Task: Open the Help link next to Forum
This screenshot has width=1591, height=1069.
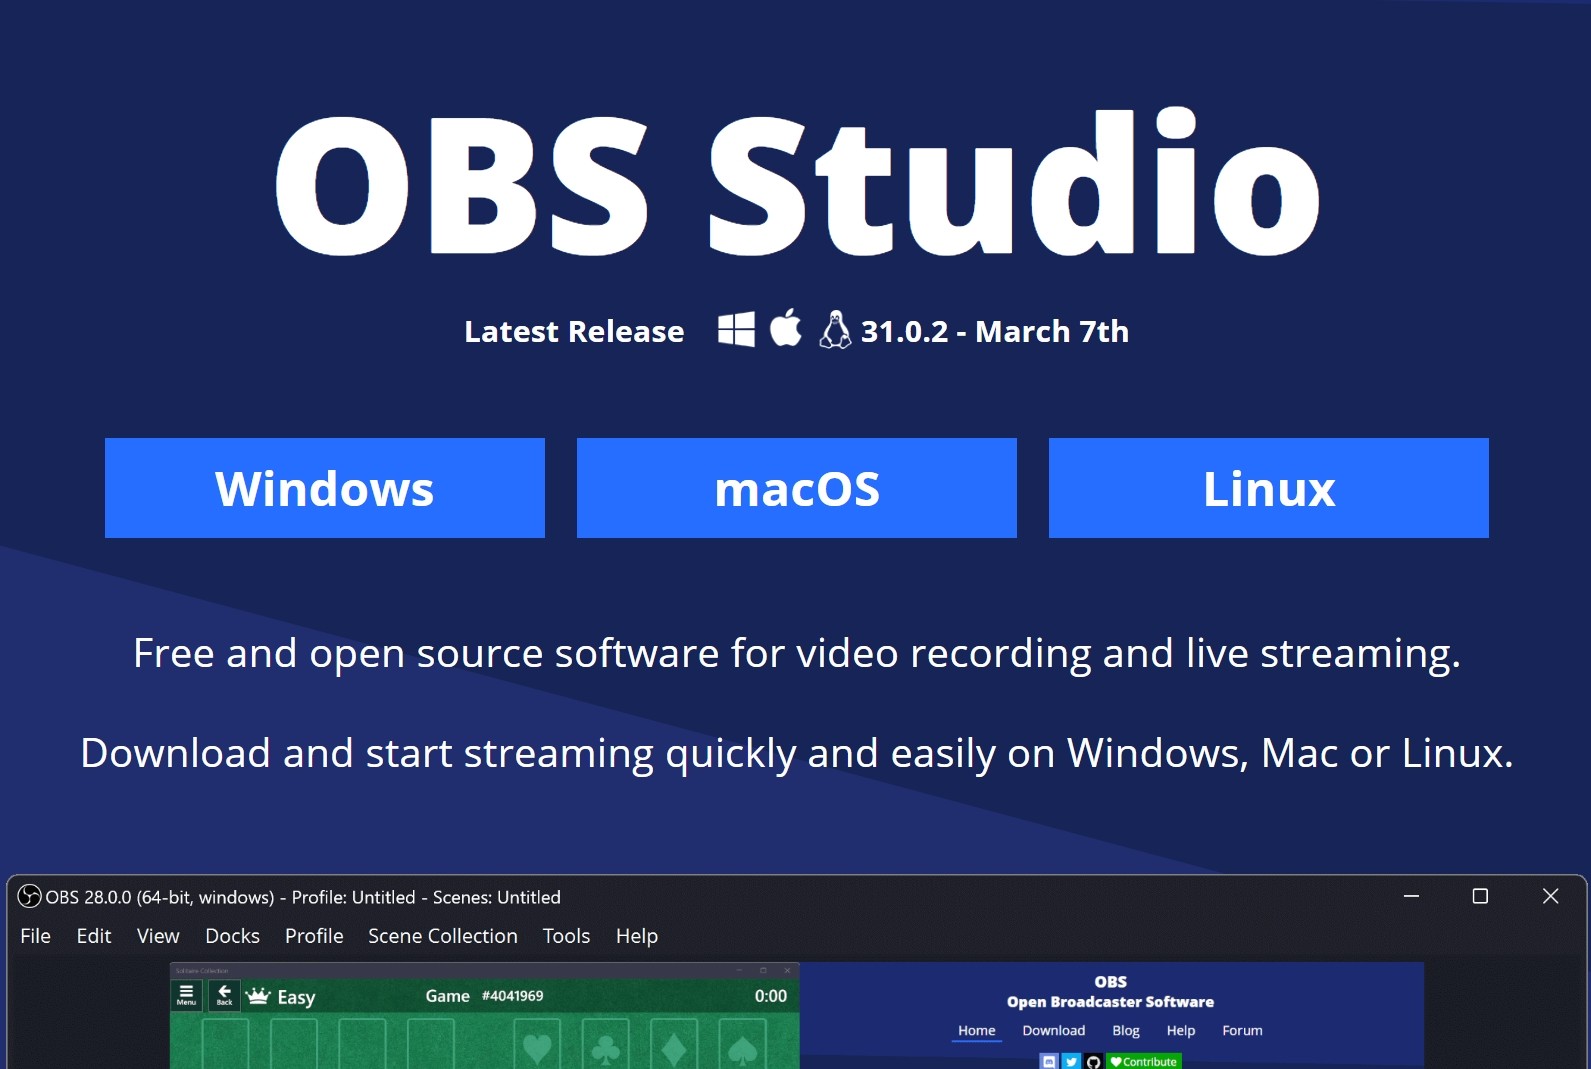Action: (1181, 1031)
